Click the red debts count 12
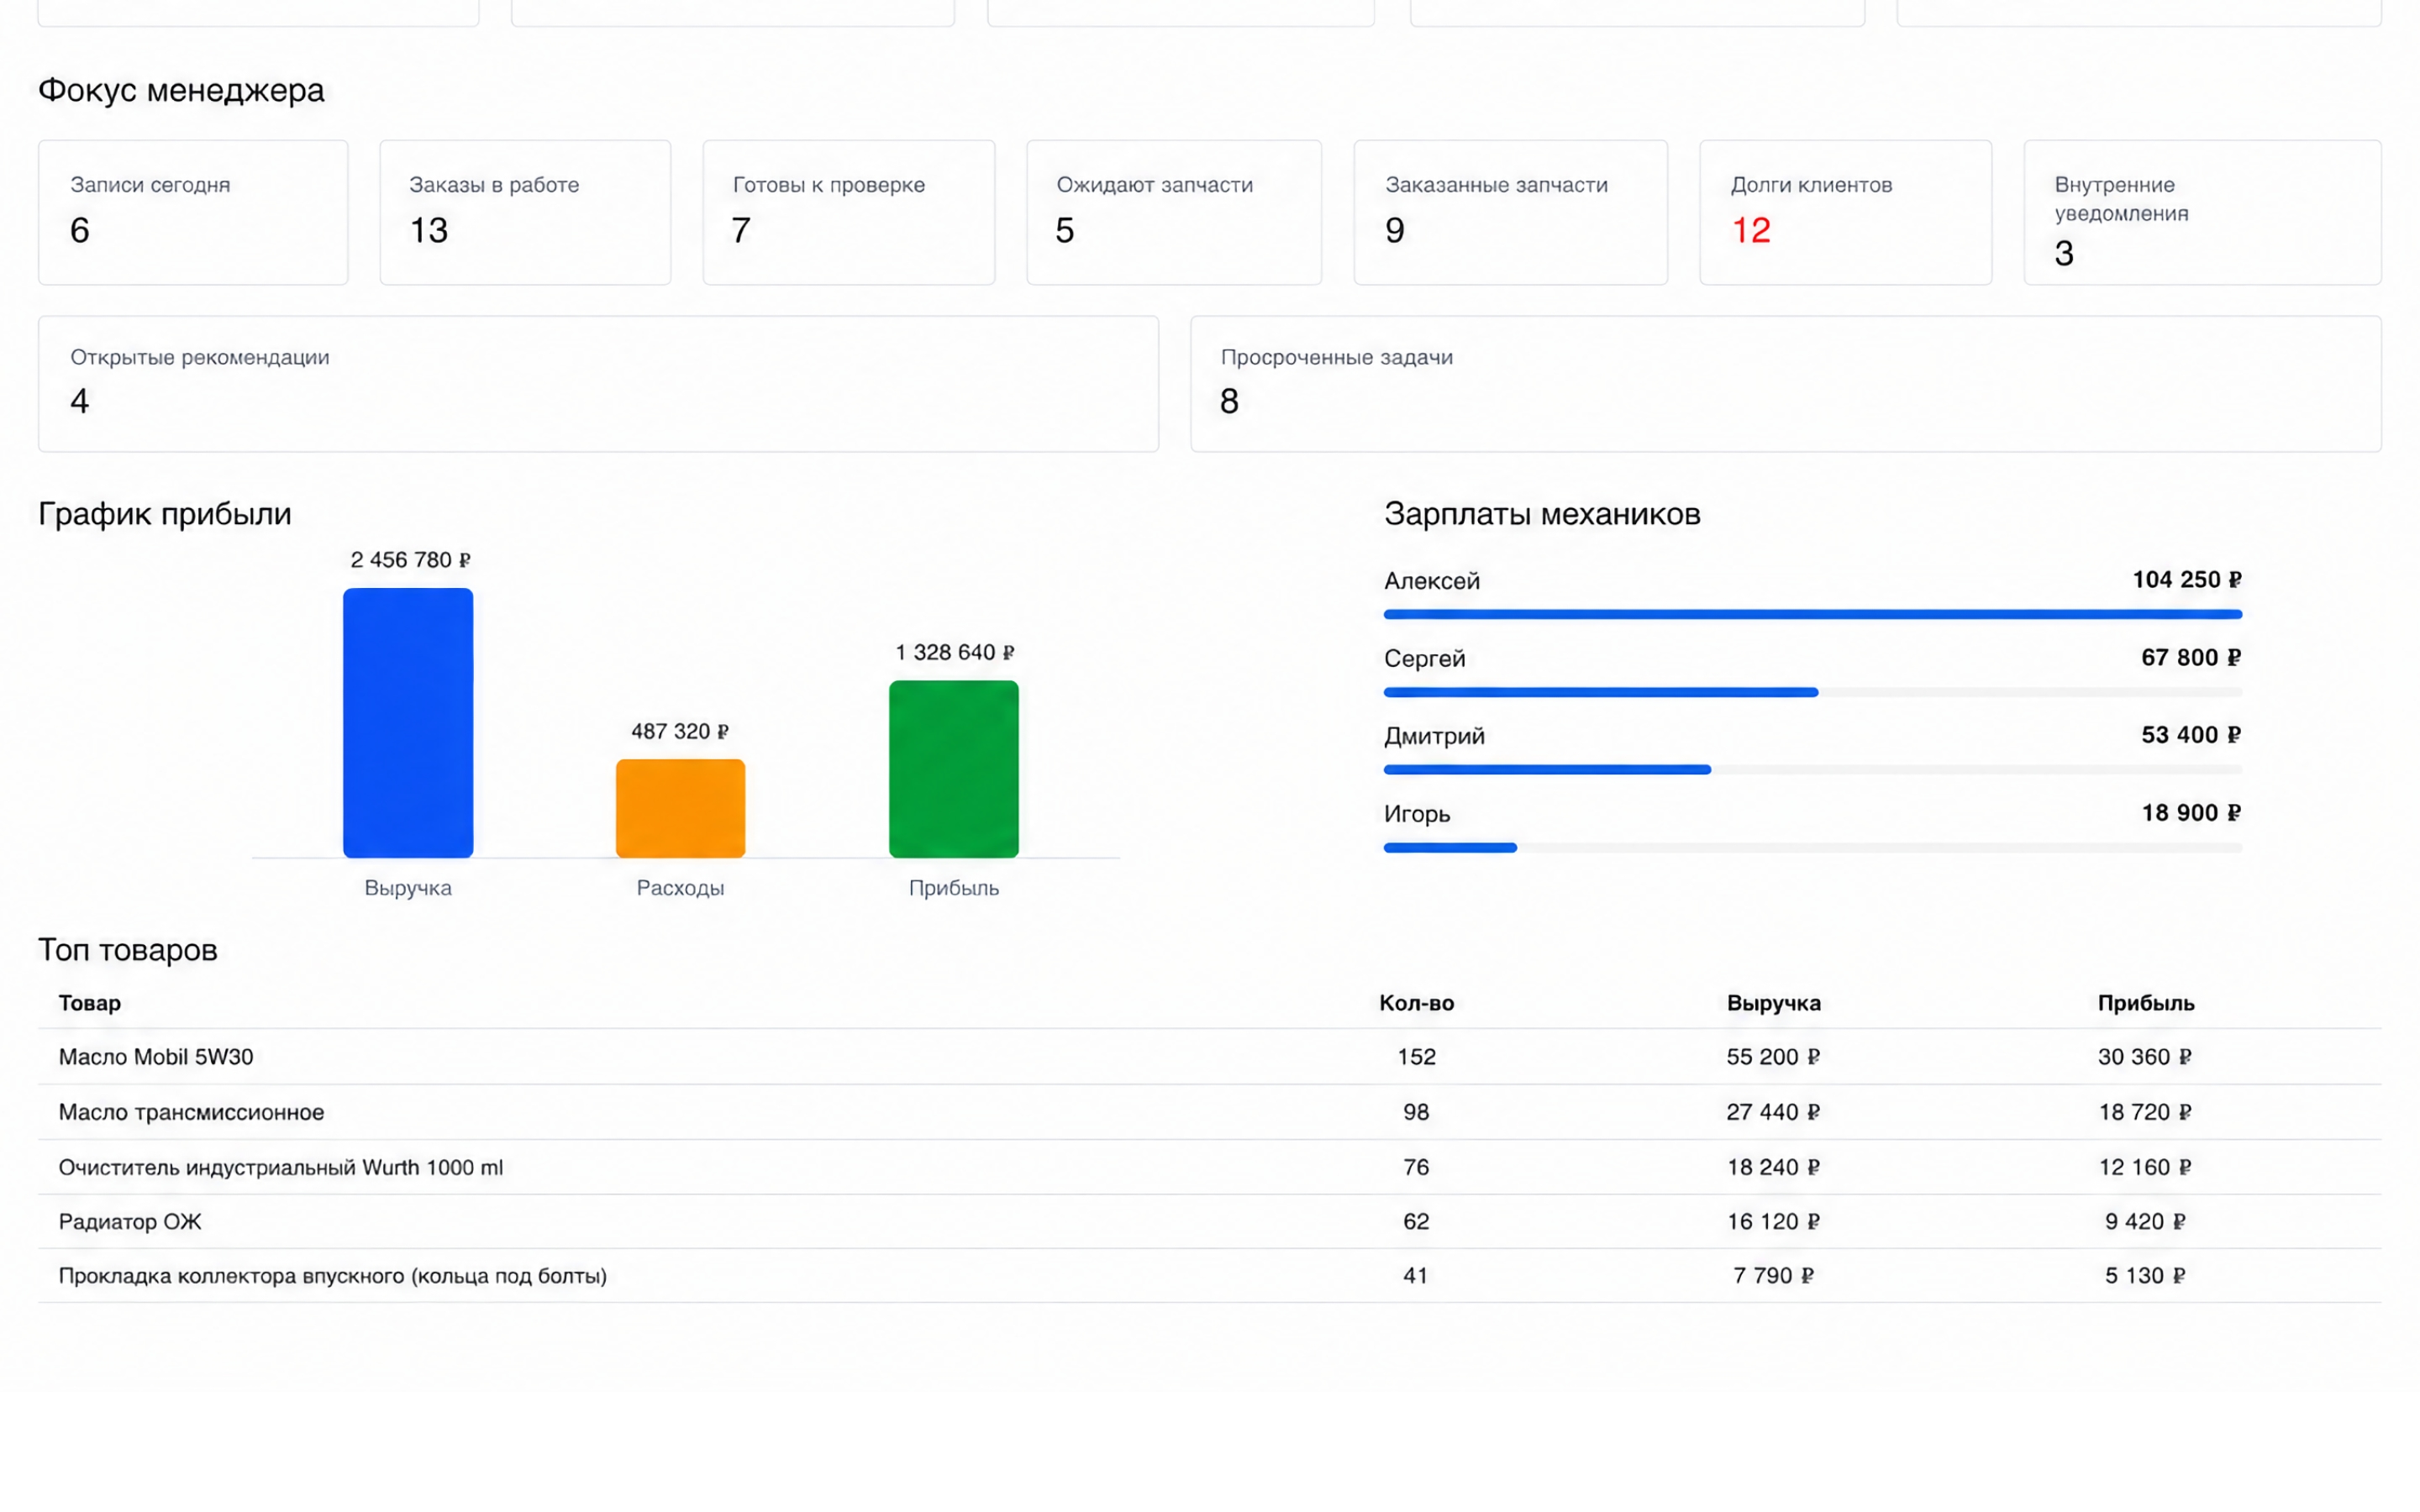 [1751, 231]
